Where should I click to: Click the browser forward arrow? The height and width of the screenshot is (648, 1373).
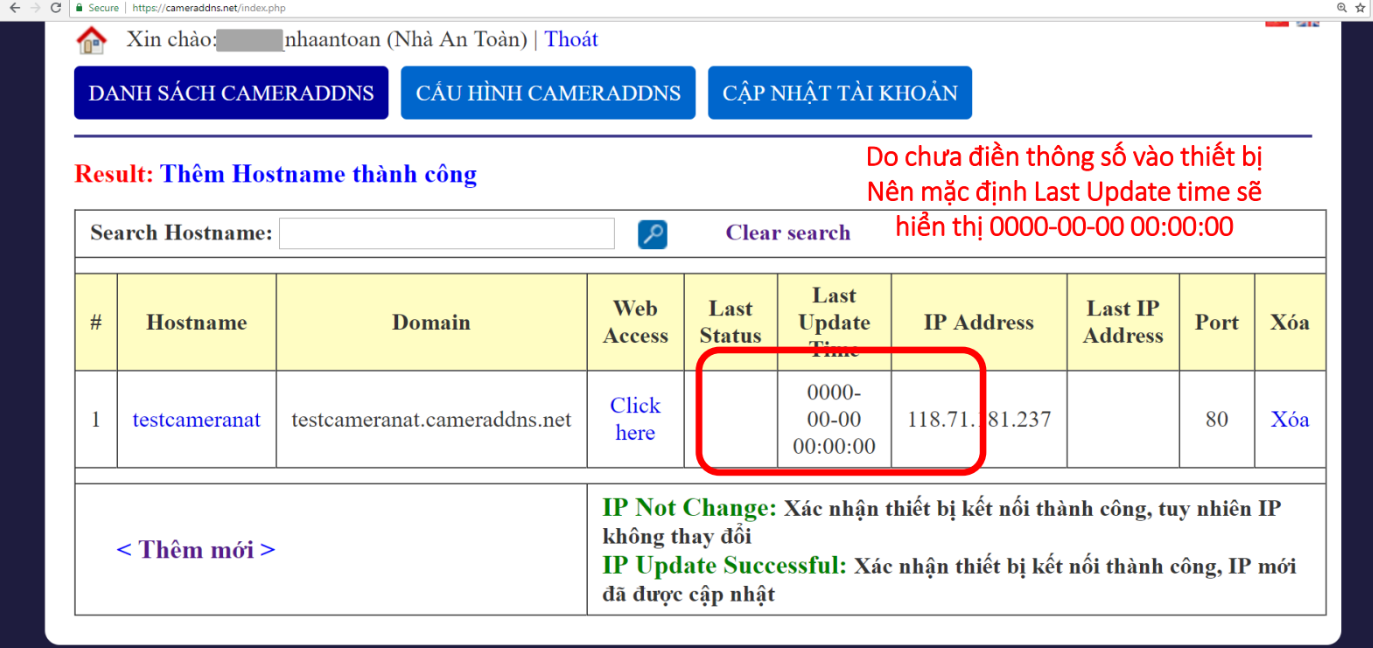coord(35,8)
